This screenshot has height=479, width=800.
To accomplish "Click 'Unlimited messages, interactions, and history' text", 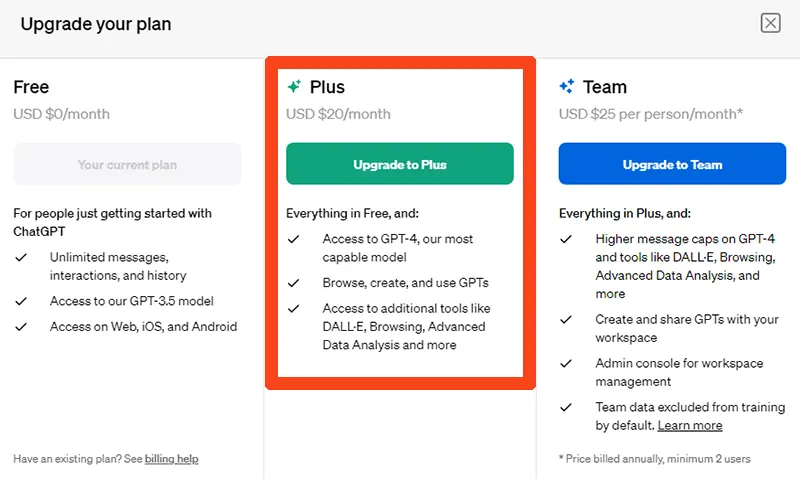I will coord(118,266).
